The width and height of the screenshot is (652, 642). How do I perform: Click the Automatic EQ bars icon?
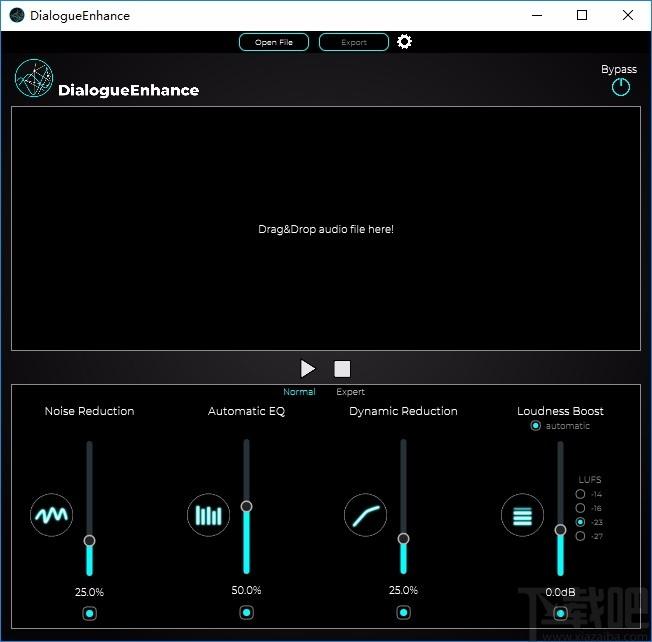click(208, 515)
